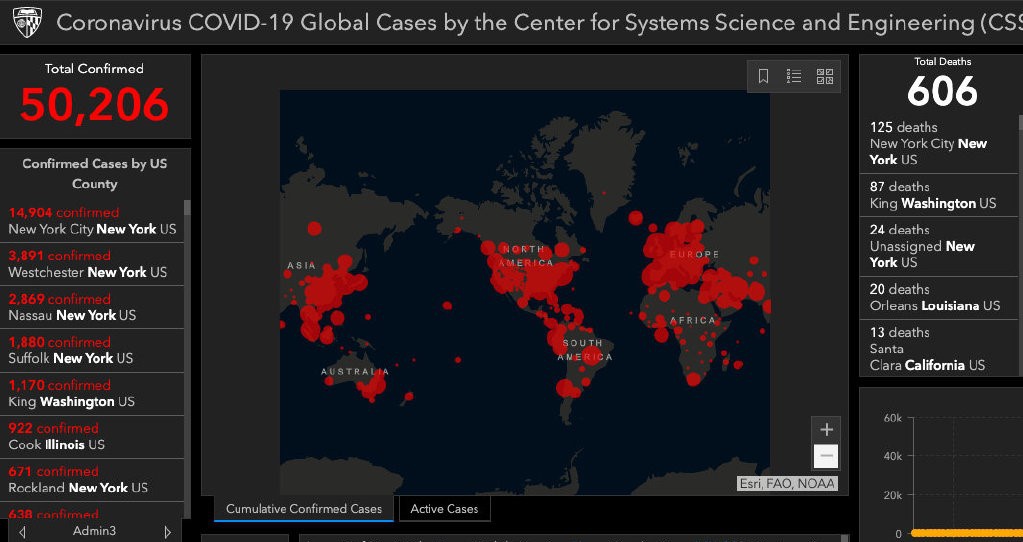Open the map bookmarks icon

[763, 76]
